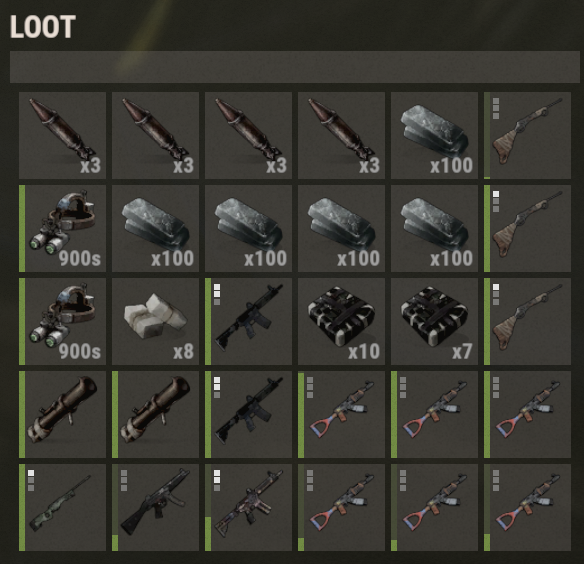The image size is (584, 564).
Task: Select the black LR-300 in fourth row
Action: click(248, 414)
